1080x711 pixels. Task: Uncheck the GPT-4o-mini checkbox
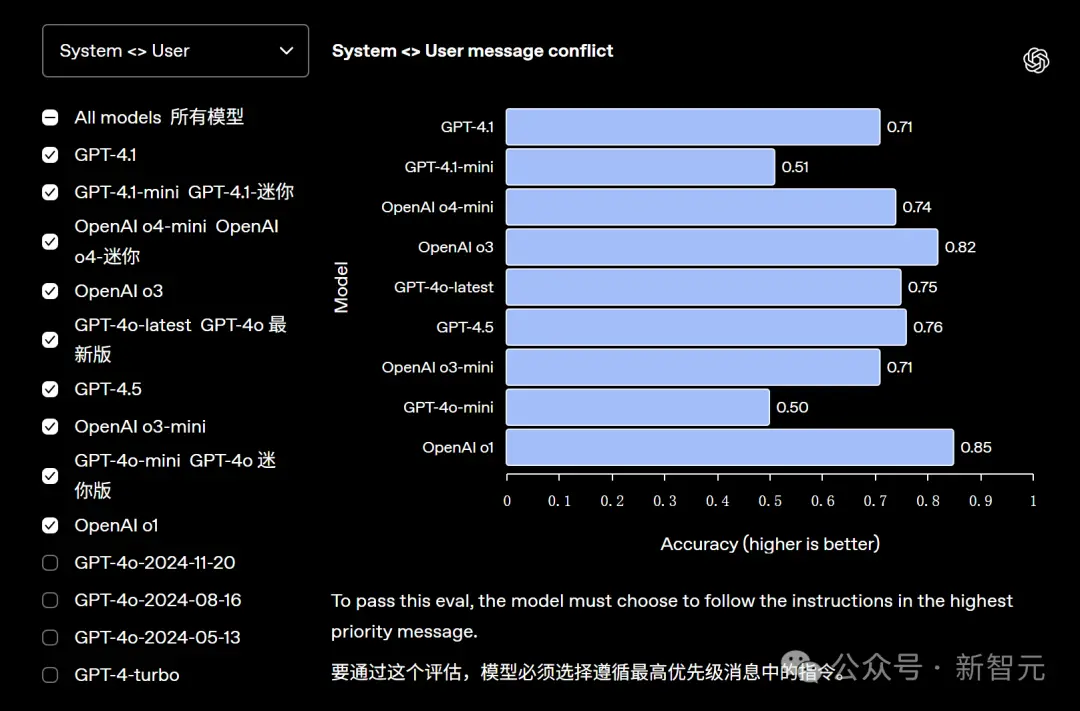tap(50, 476)
